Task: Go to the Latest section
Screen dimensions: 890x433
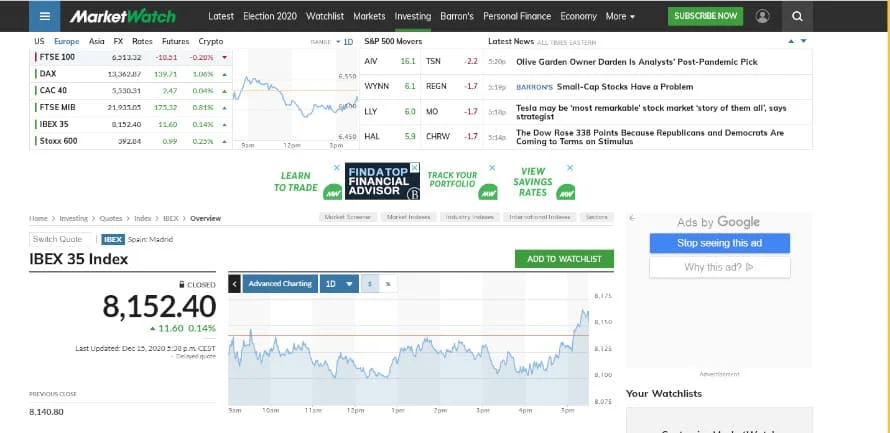Action: [x=221, y=16]
